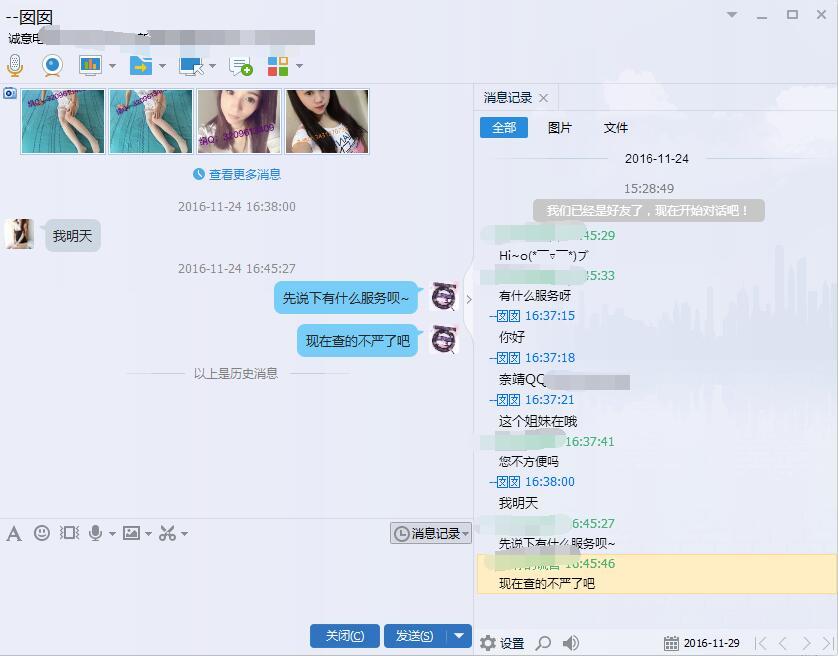Click the speaker sound icon

click(571, 643)
